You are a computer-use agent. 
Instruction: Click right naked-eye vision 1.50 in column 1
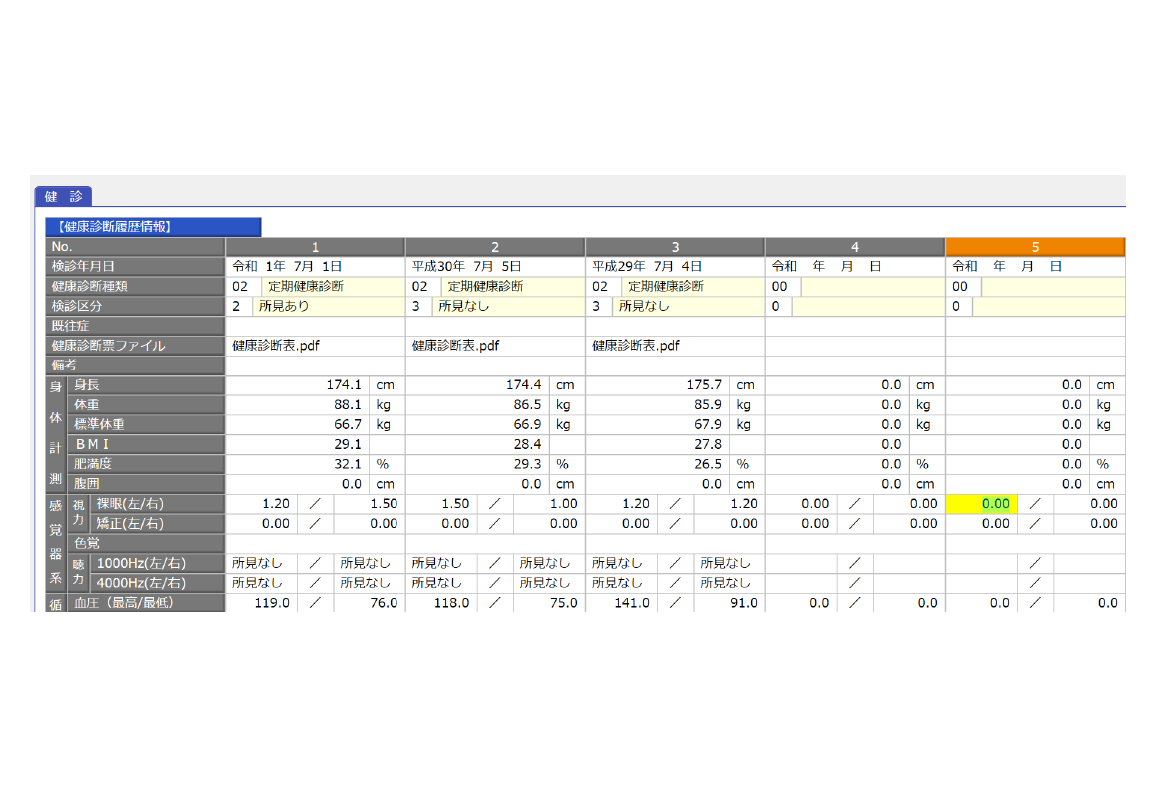(x=369, y=504)
